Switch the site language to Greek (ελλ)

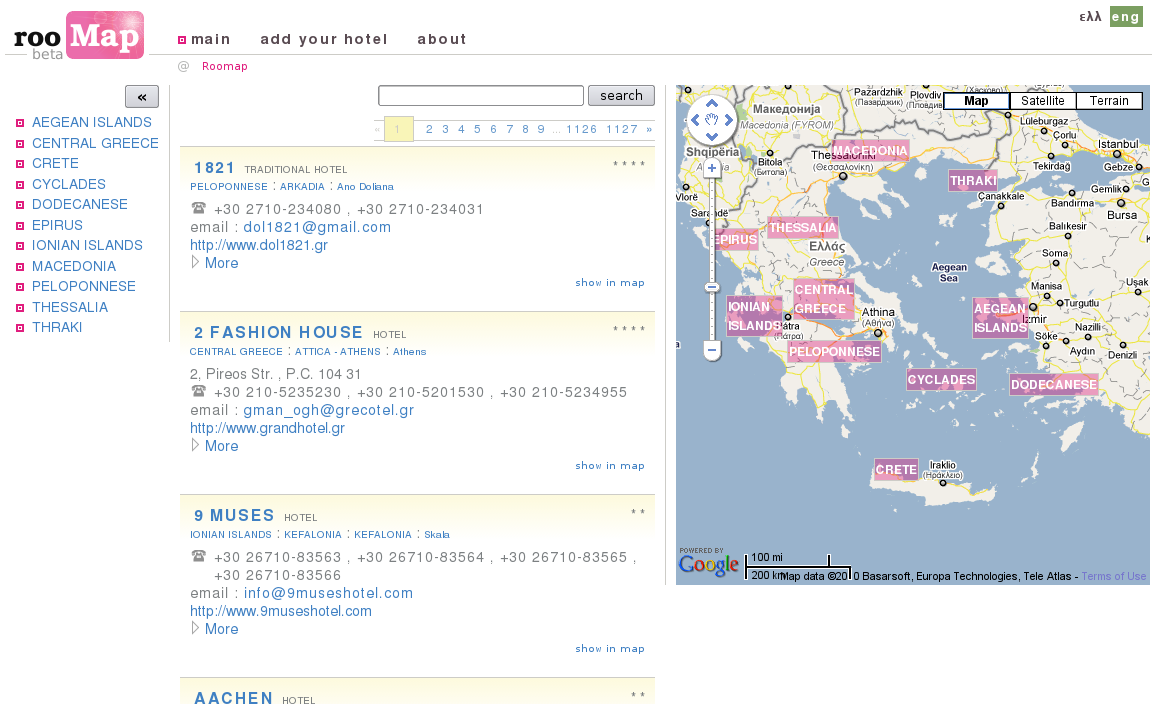[x=1090, y=17]
